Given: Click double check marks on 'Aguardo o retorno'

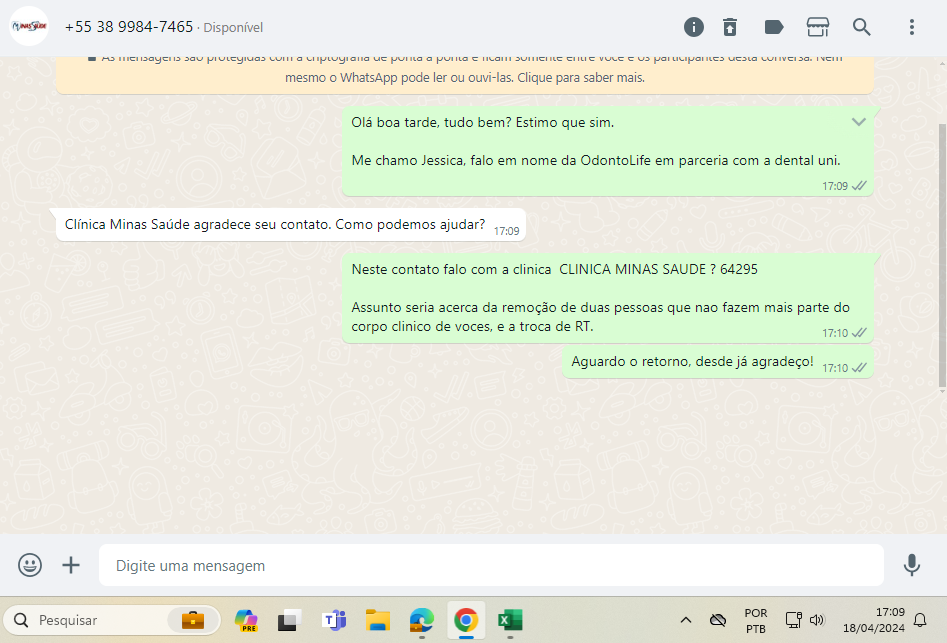Looking at the screenshot, I should [859, 368].
